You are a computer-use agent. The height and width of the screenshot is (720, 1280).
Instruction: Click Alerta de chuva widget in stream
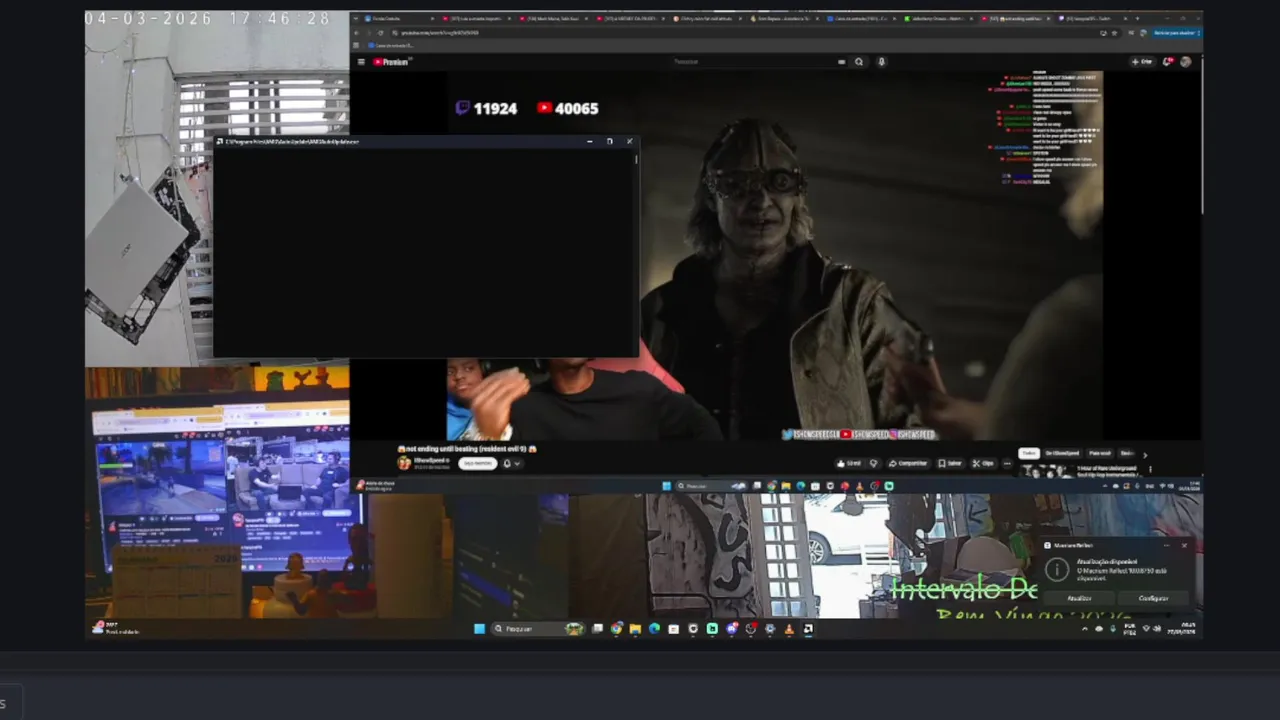pos(375,486)
